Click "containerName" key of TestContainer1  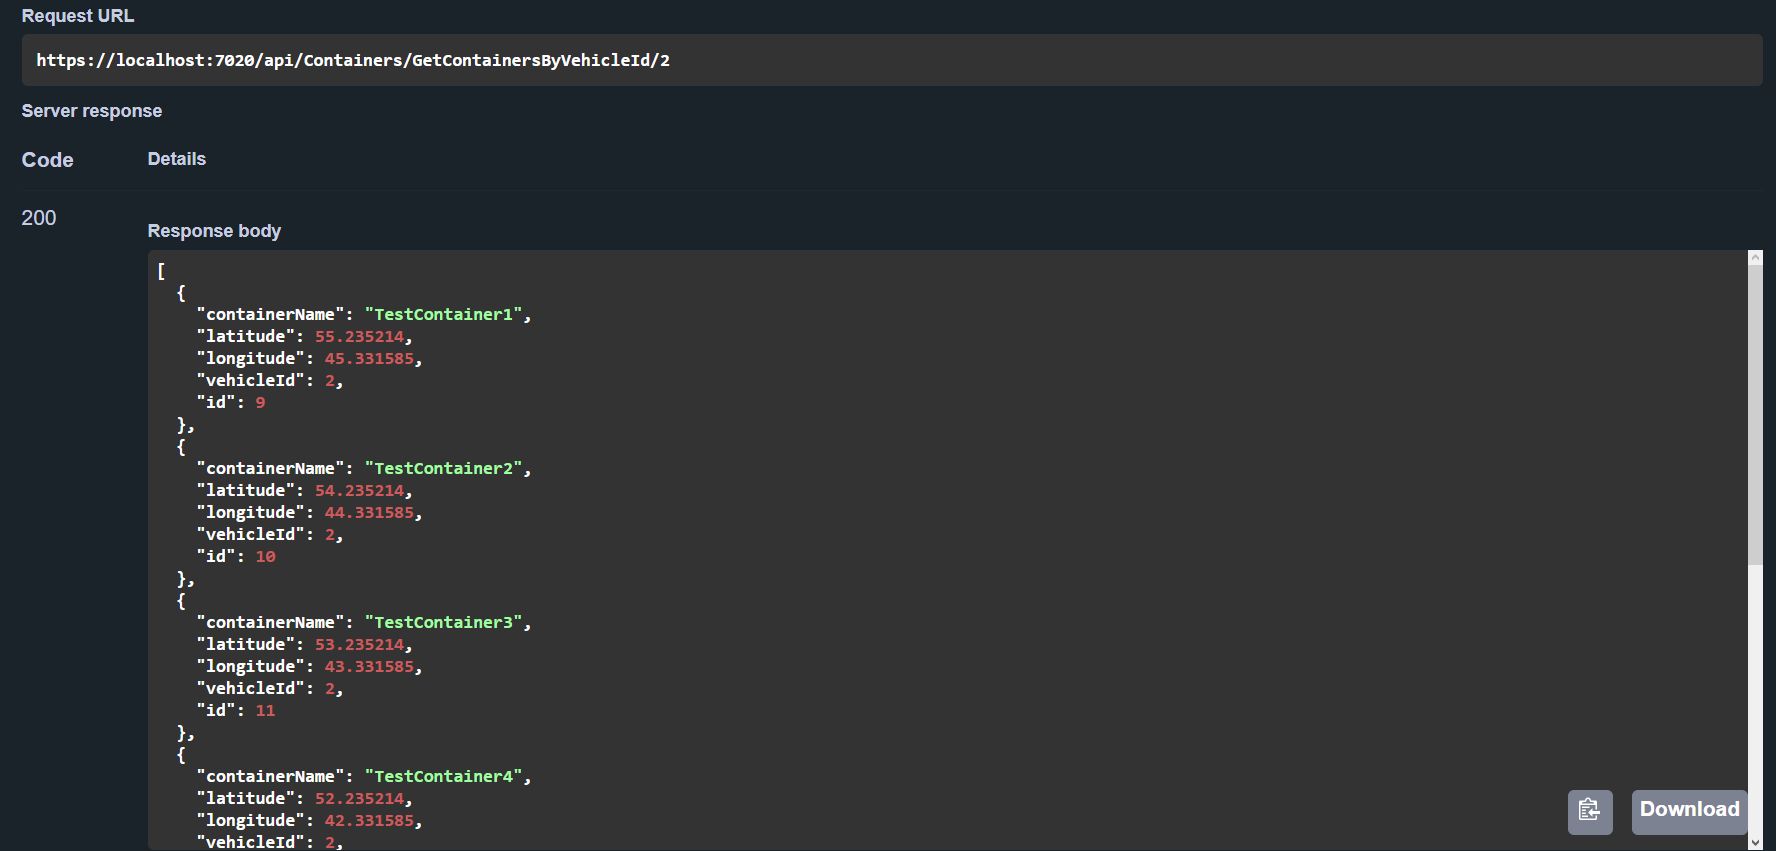270,314
